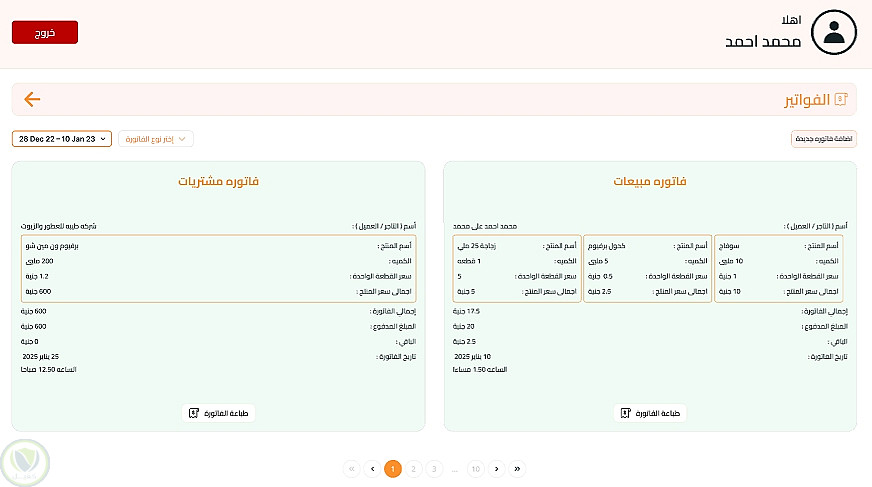Click the red خروج logout button

coord(45,32)
